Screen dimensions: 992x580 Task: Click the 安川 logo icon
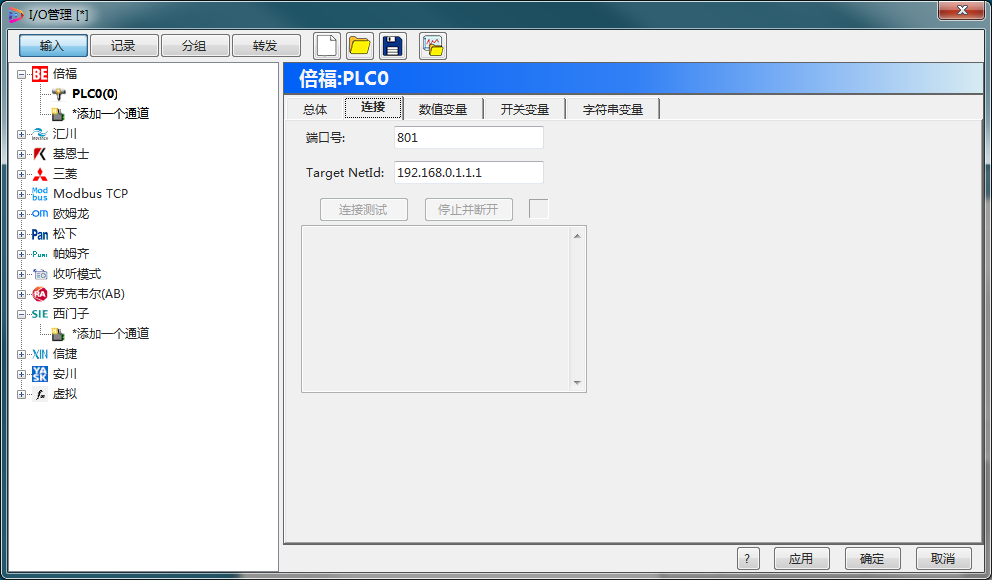(40, 374)
